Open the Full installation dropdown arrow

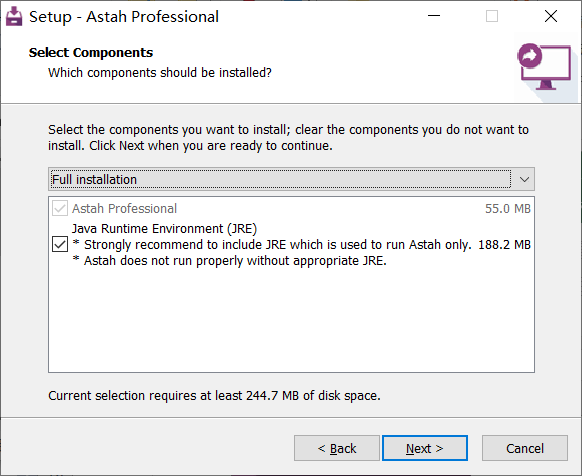click(x=524, y=179)
